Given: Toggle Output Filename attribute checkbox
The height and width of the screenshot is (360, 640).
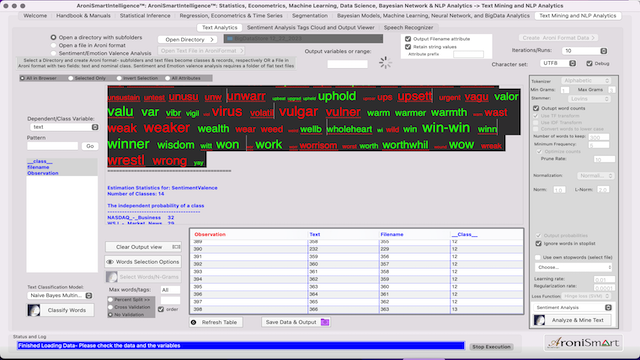Looking at the screenshot, I should pyautogui.click(x=408, y=39).
